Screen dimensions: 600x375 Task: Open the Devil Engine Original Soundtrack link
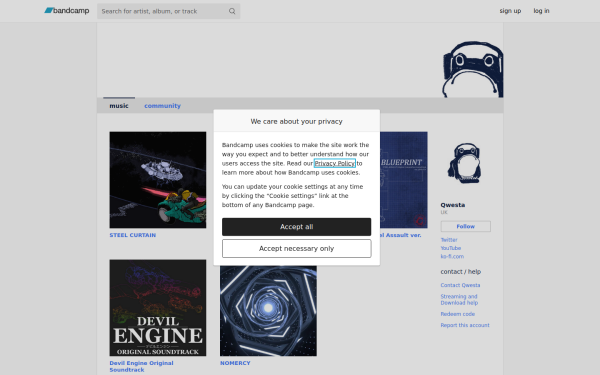click(x=142, y=366)
